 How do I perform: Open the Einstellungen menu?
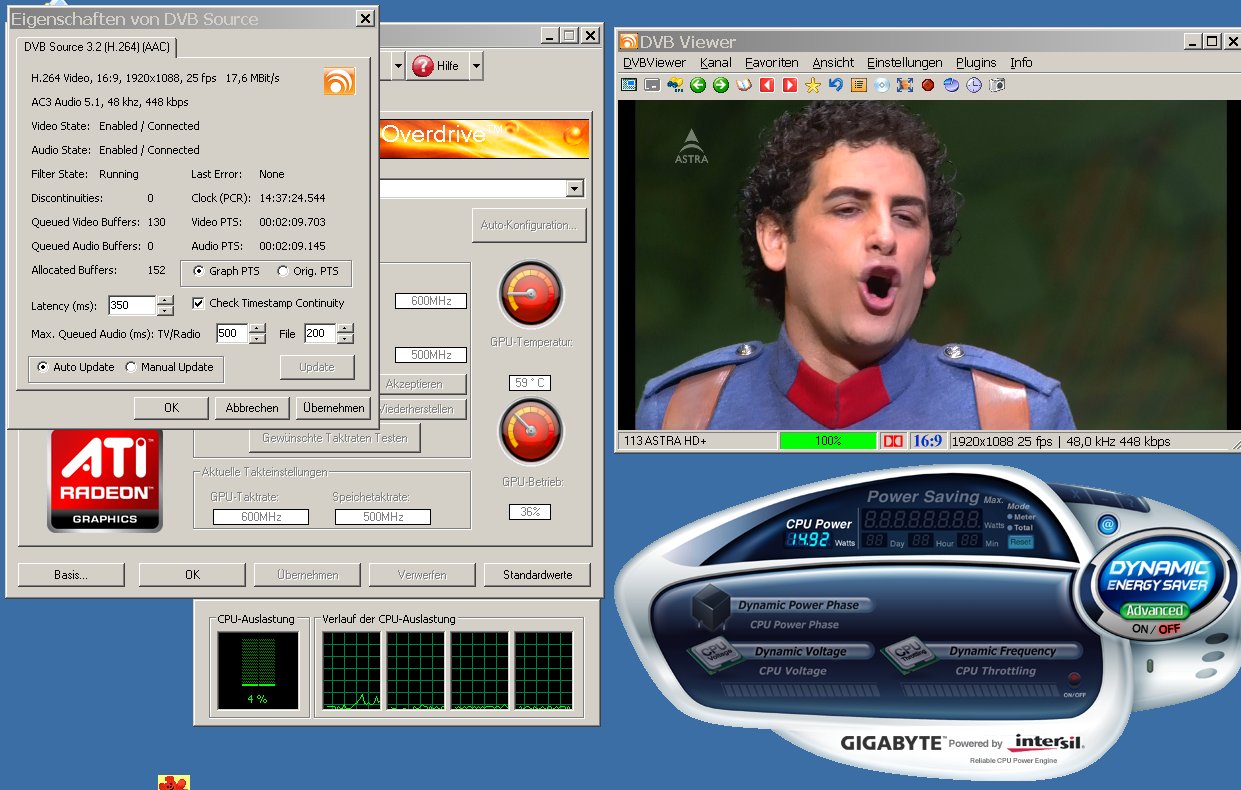pyautogui.click(x=904, y=62)
